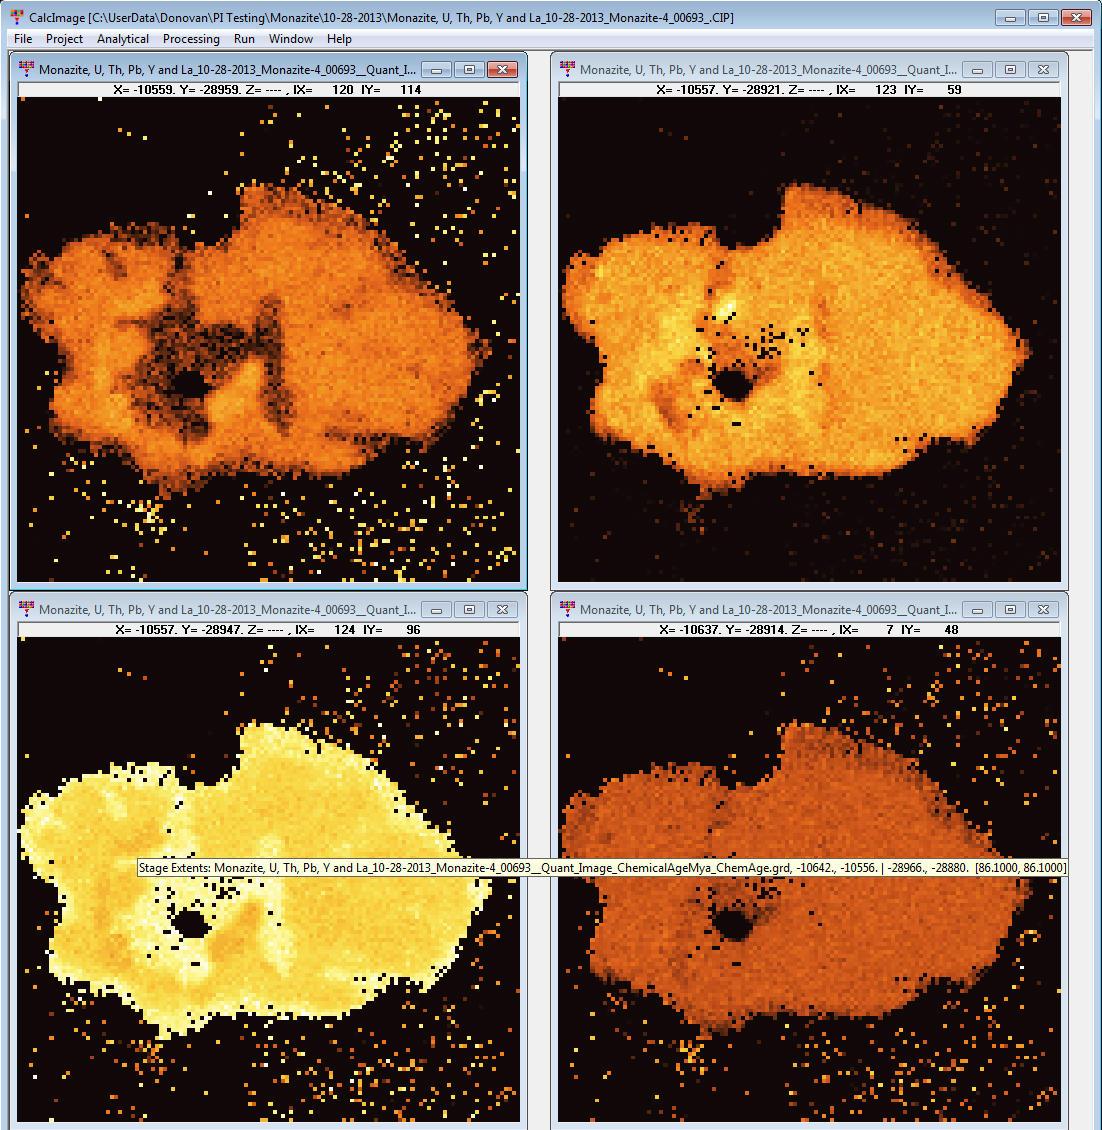The image size is (1102, 1130).
Task: Minimize the top-right image window
Action: 978,70
